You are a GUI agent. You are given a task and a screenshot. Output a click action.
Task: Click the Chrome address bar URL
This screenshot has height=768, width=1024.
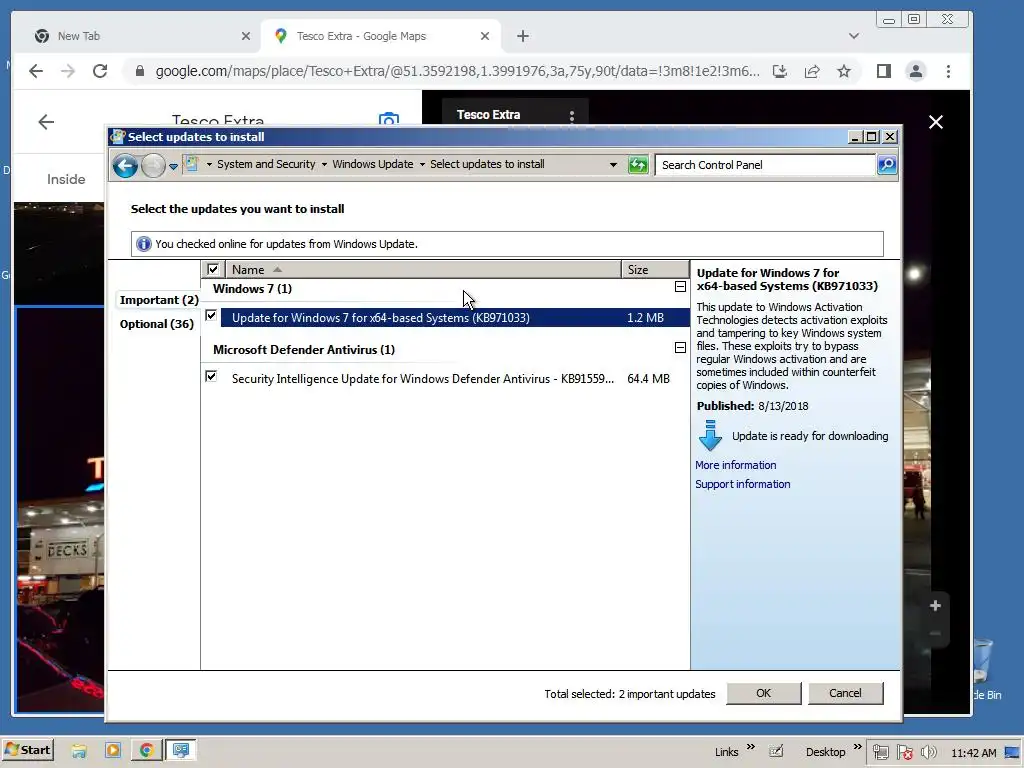457,71
